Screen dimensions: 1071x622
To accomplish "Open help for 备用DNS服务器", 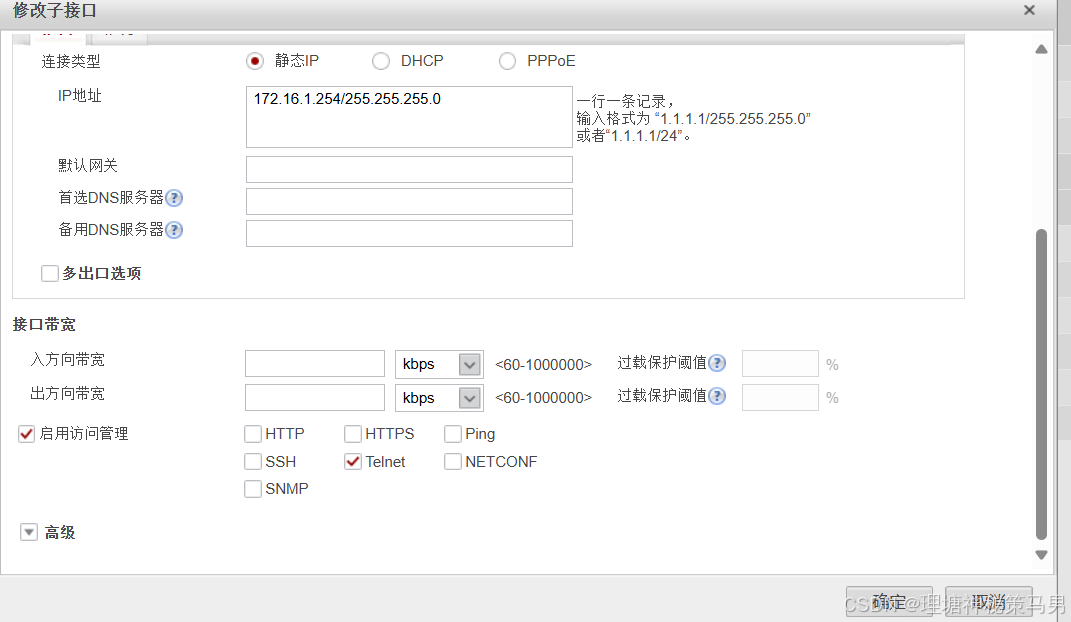I will click(174, 230).
